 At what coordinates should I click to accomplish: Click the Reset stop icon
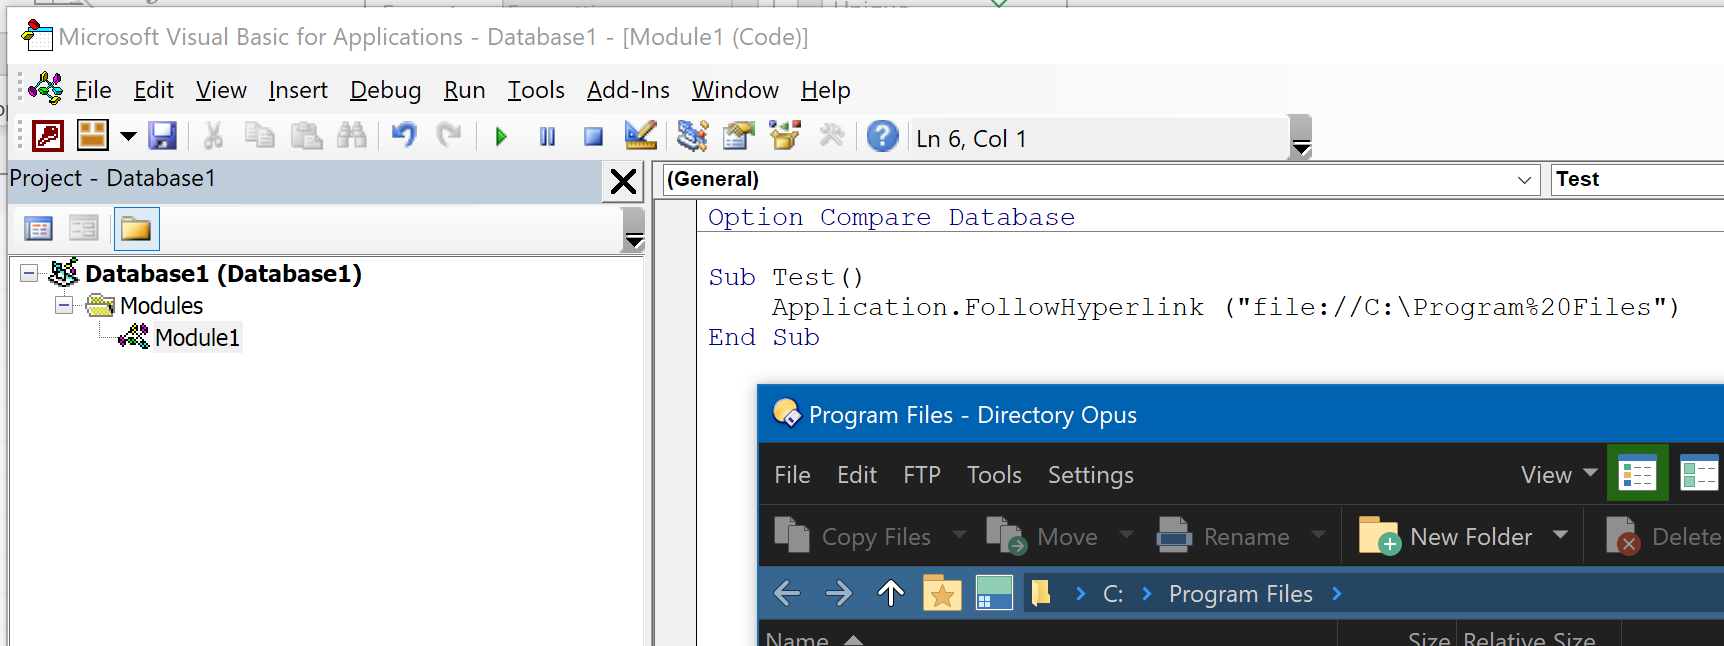[593, 136]
